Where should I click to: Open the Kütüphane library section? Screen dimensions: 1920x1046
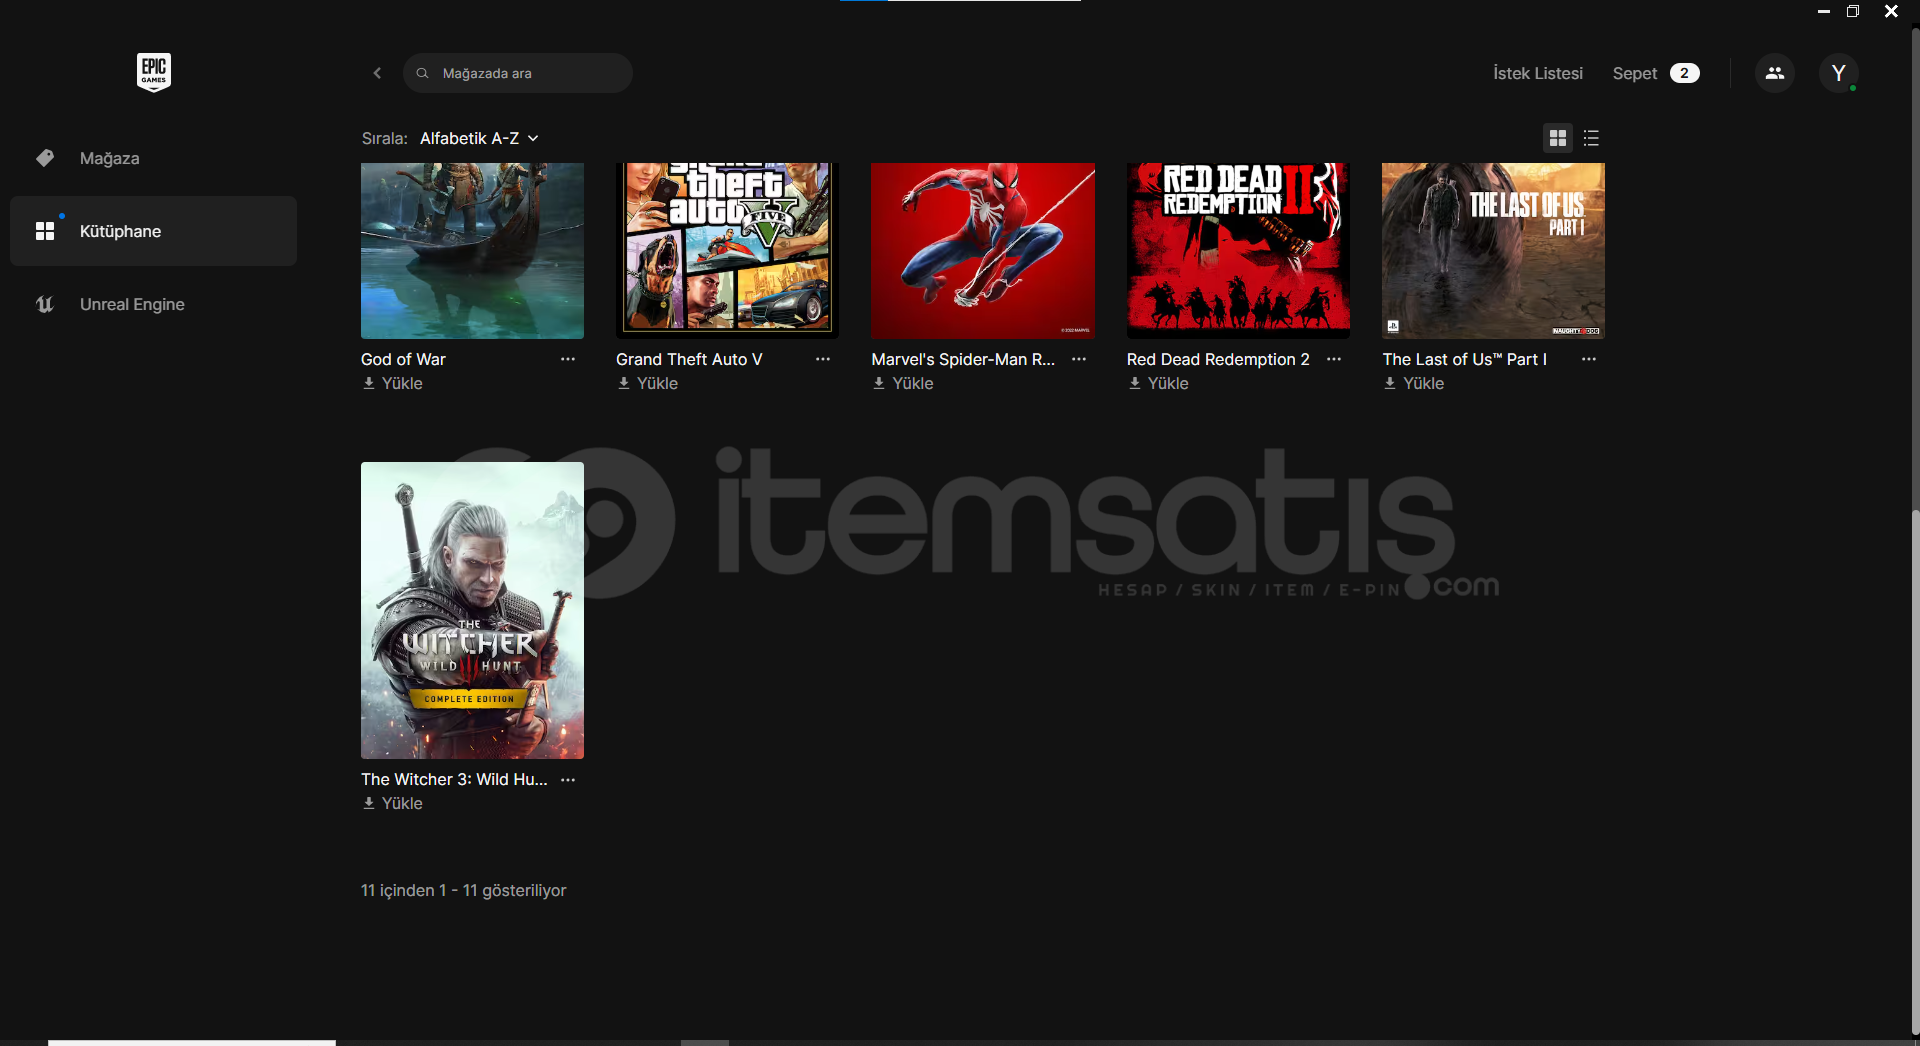pos(154,231)
